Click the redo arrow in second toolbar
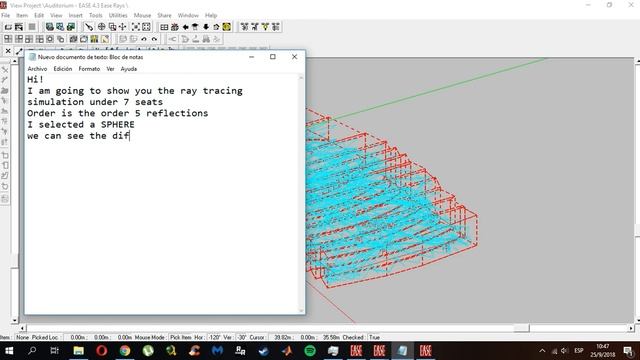The image size is (640, 360). click(x=154, y=39)
